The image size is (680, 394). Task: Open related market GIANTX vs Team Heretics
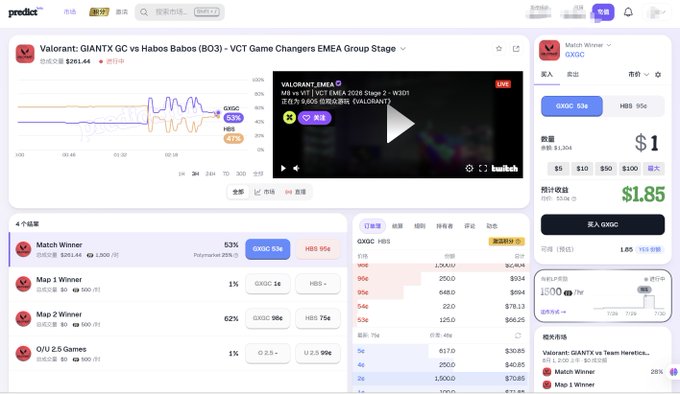(596, 353)
